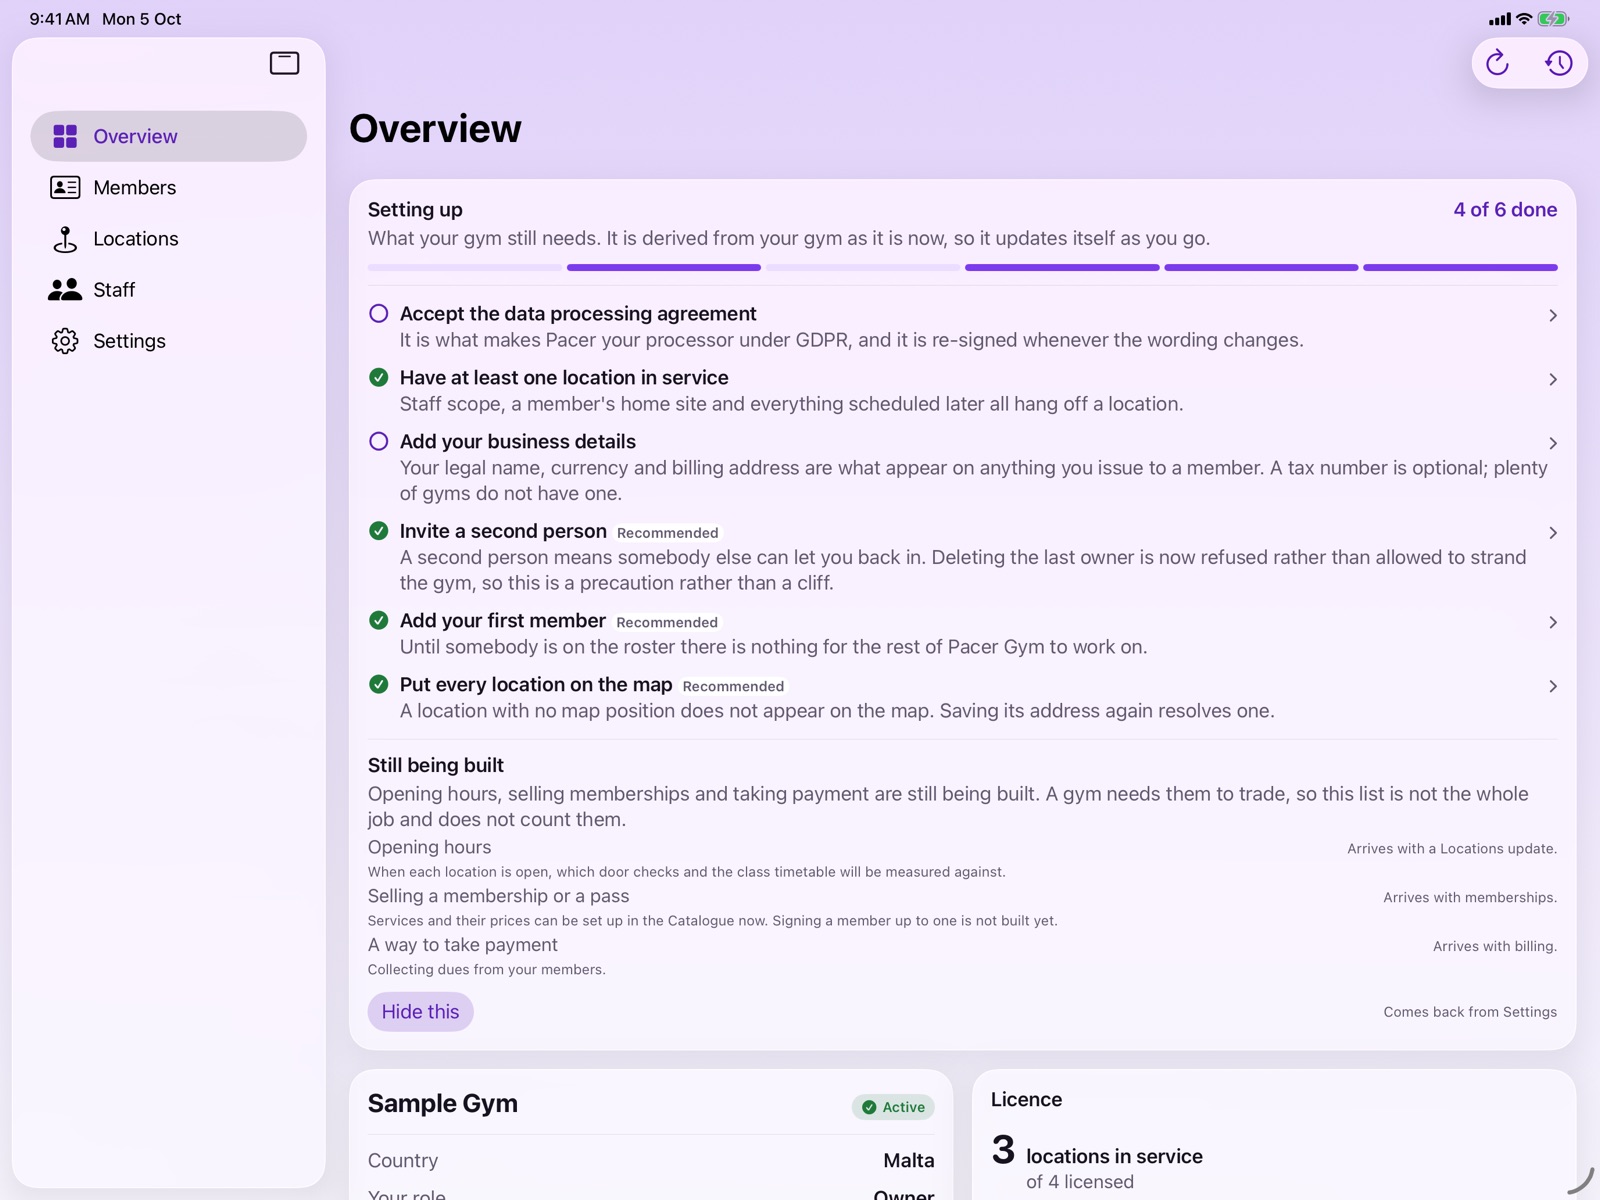The height and width of the screenshot is (1200, 1600).
Task: Click the refresh arrow icon
Action: [x=1497, y=63]
